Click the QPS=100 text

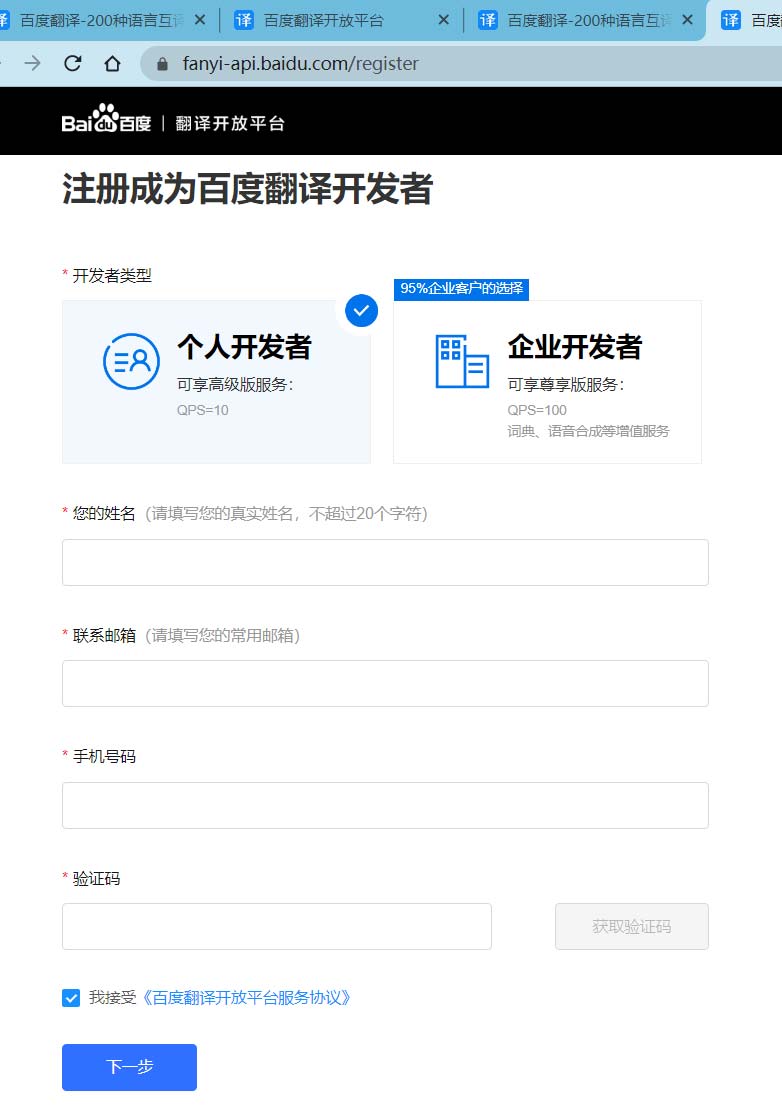pos(537,410)
